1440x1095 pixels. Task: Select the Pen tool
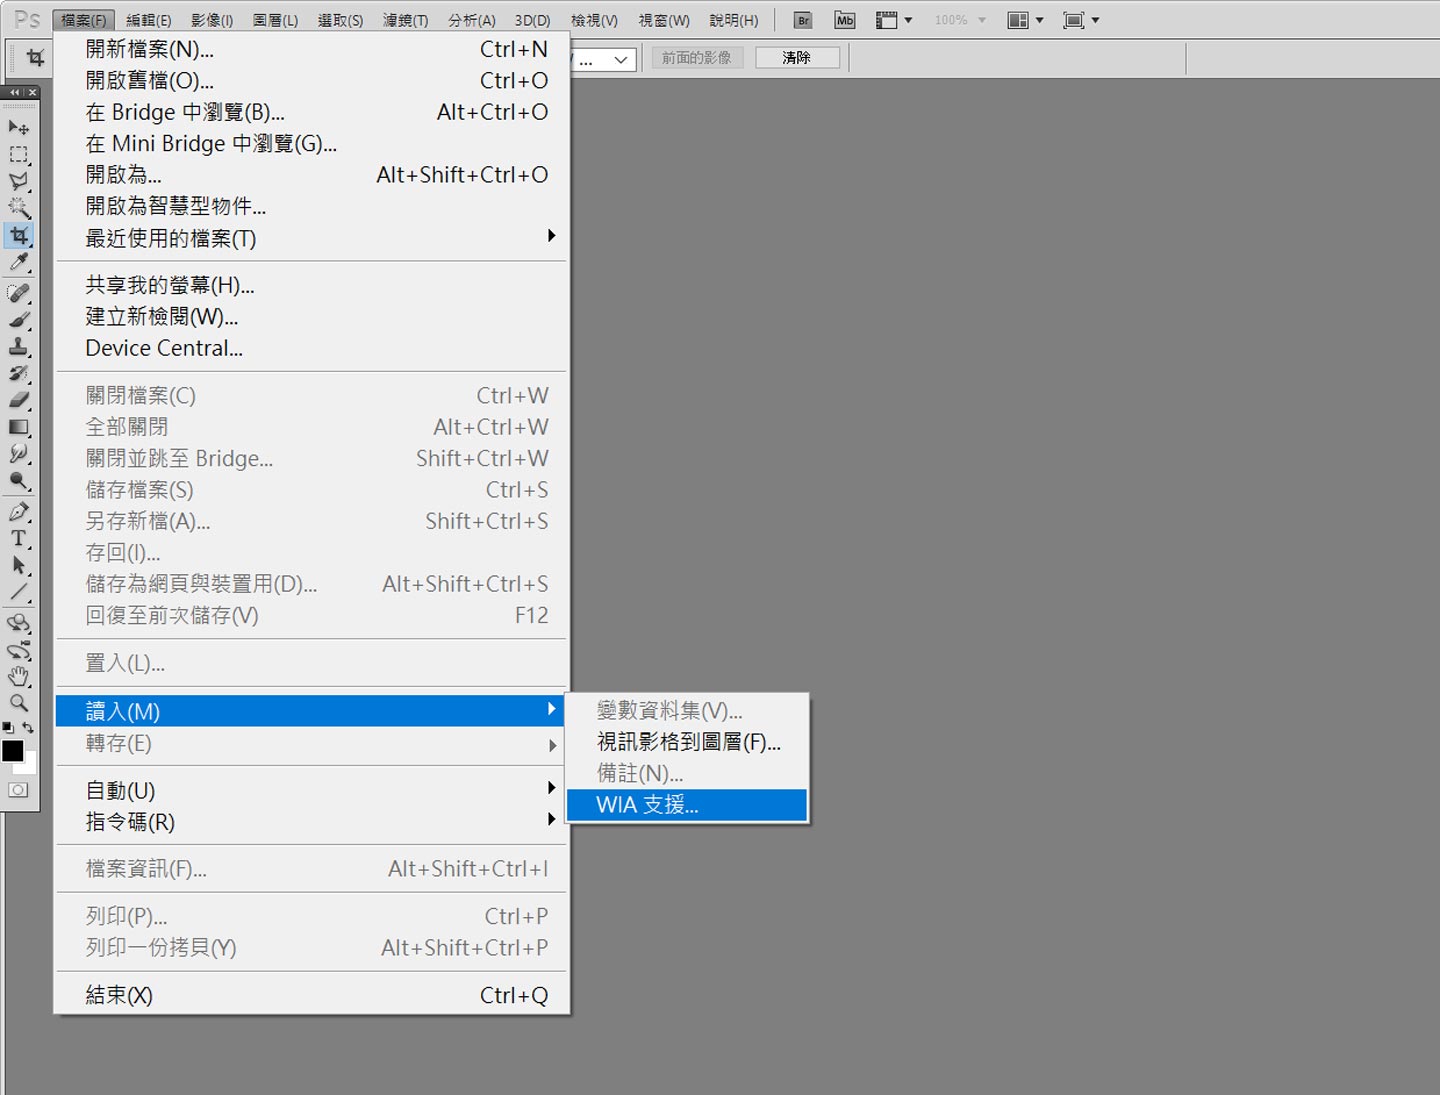click(x=19, y=512)
